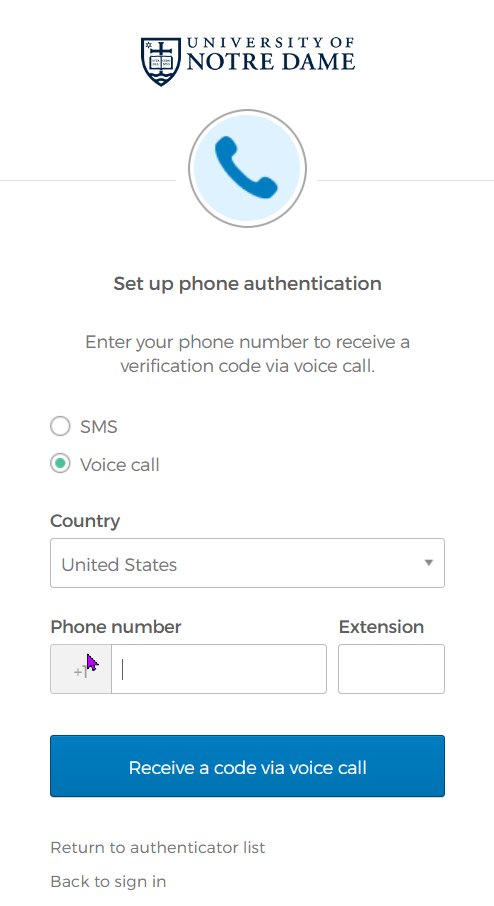Screen dimensions: 494x906
Task: Focus the Phone number input field
Action: (x=219, y=669)
